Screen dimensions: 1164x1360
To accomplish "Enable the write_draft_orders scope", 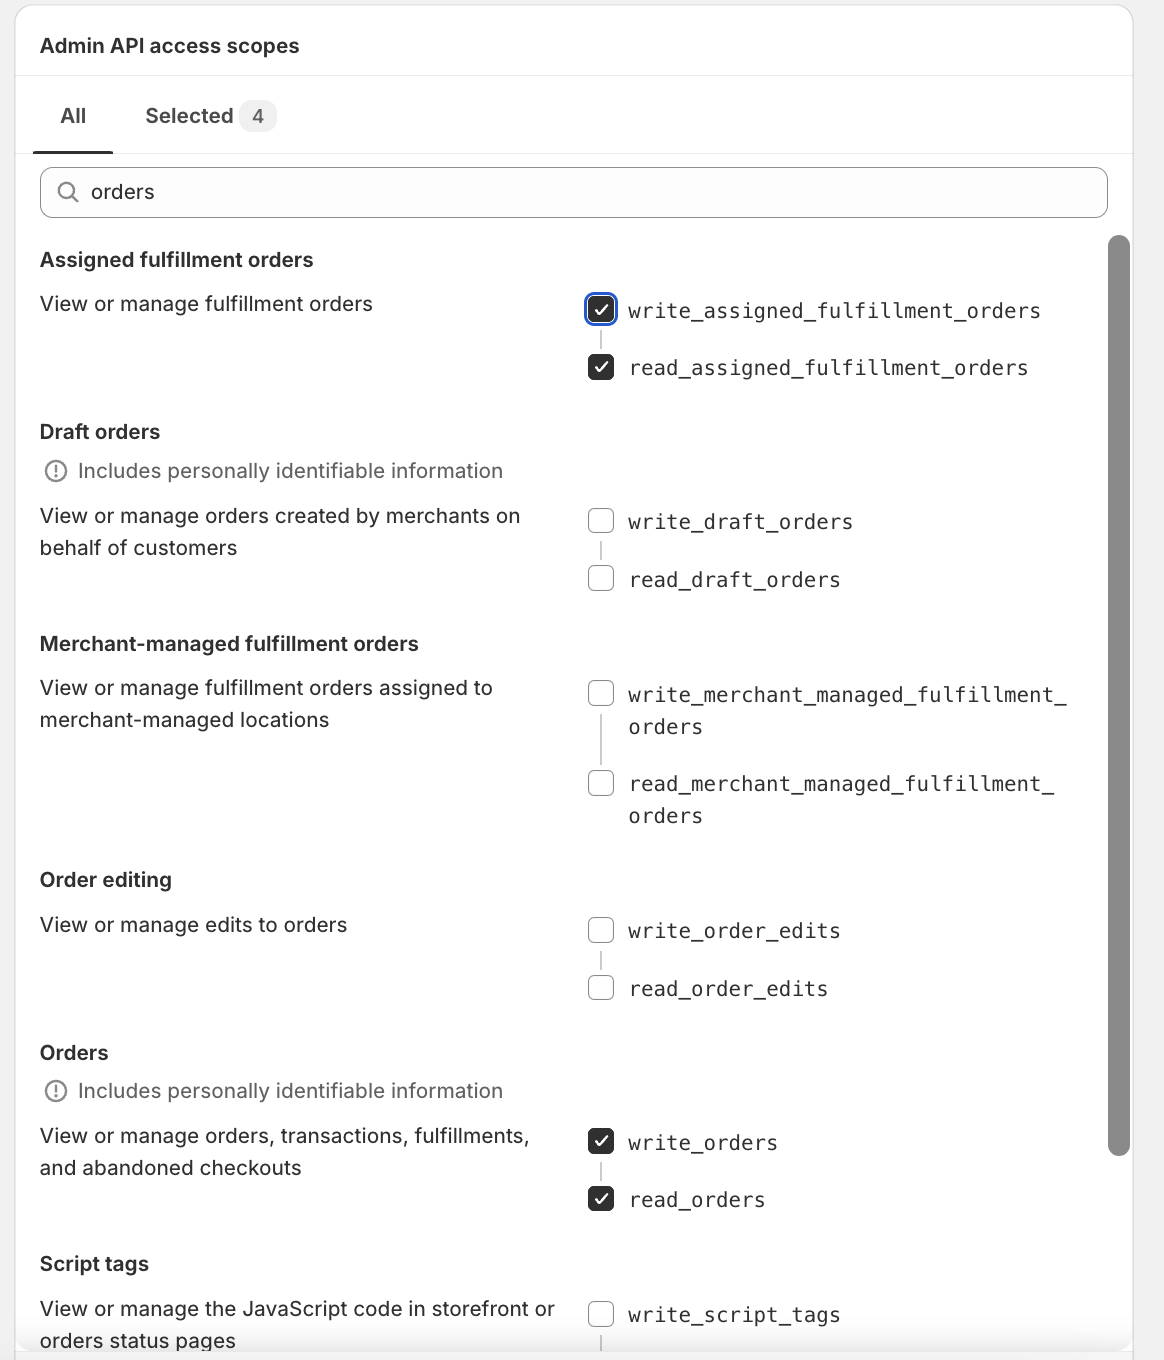I will tap(601, 521).
